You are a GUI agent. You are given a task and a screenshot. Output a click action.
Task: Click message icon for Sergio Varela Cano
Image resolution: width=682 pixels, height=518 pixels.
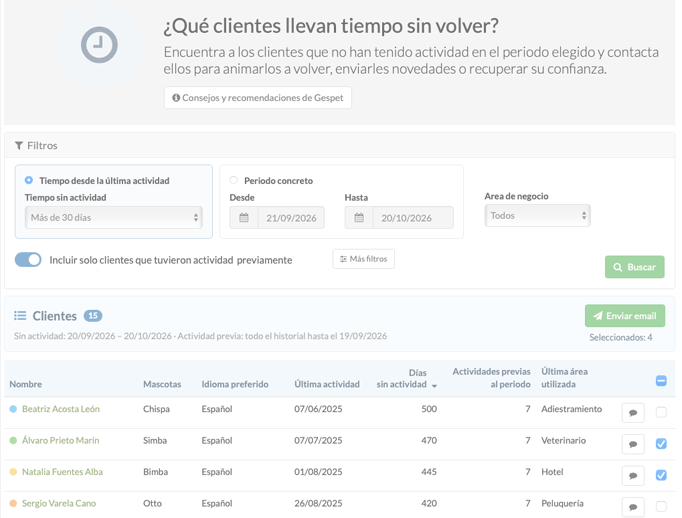(x=633, y=507)
